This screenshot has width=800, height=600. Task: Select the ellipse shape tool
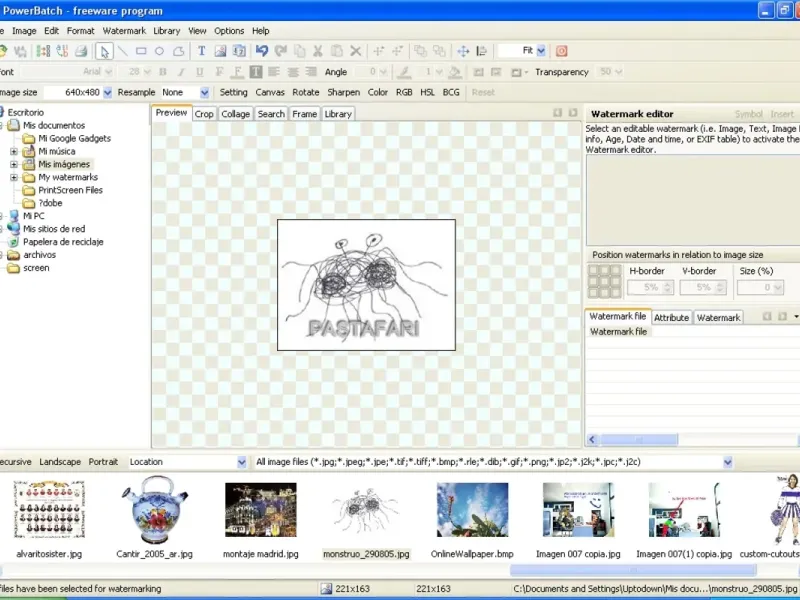point(159,51)
